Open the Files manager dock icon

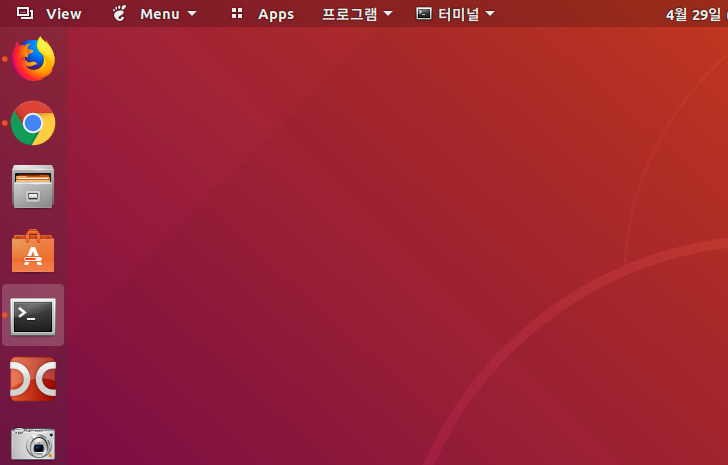click(33, 187)
